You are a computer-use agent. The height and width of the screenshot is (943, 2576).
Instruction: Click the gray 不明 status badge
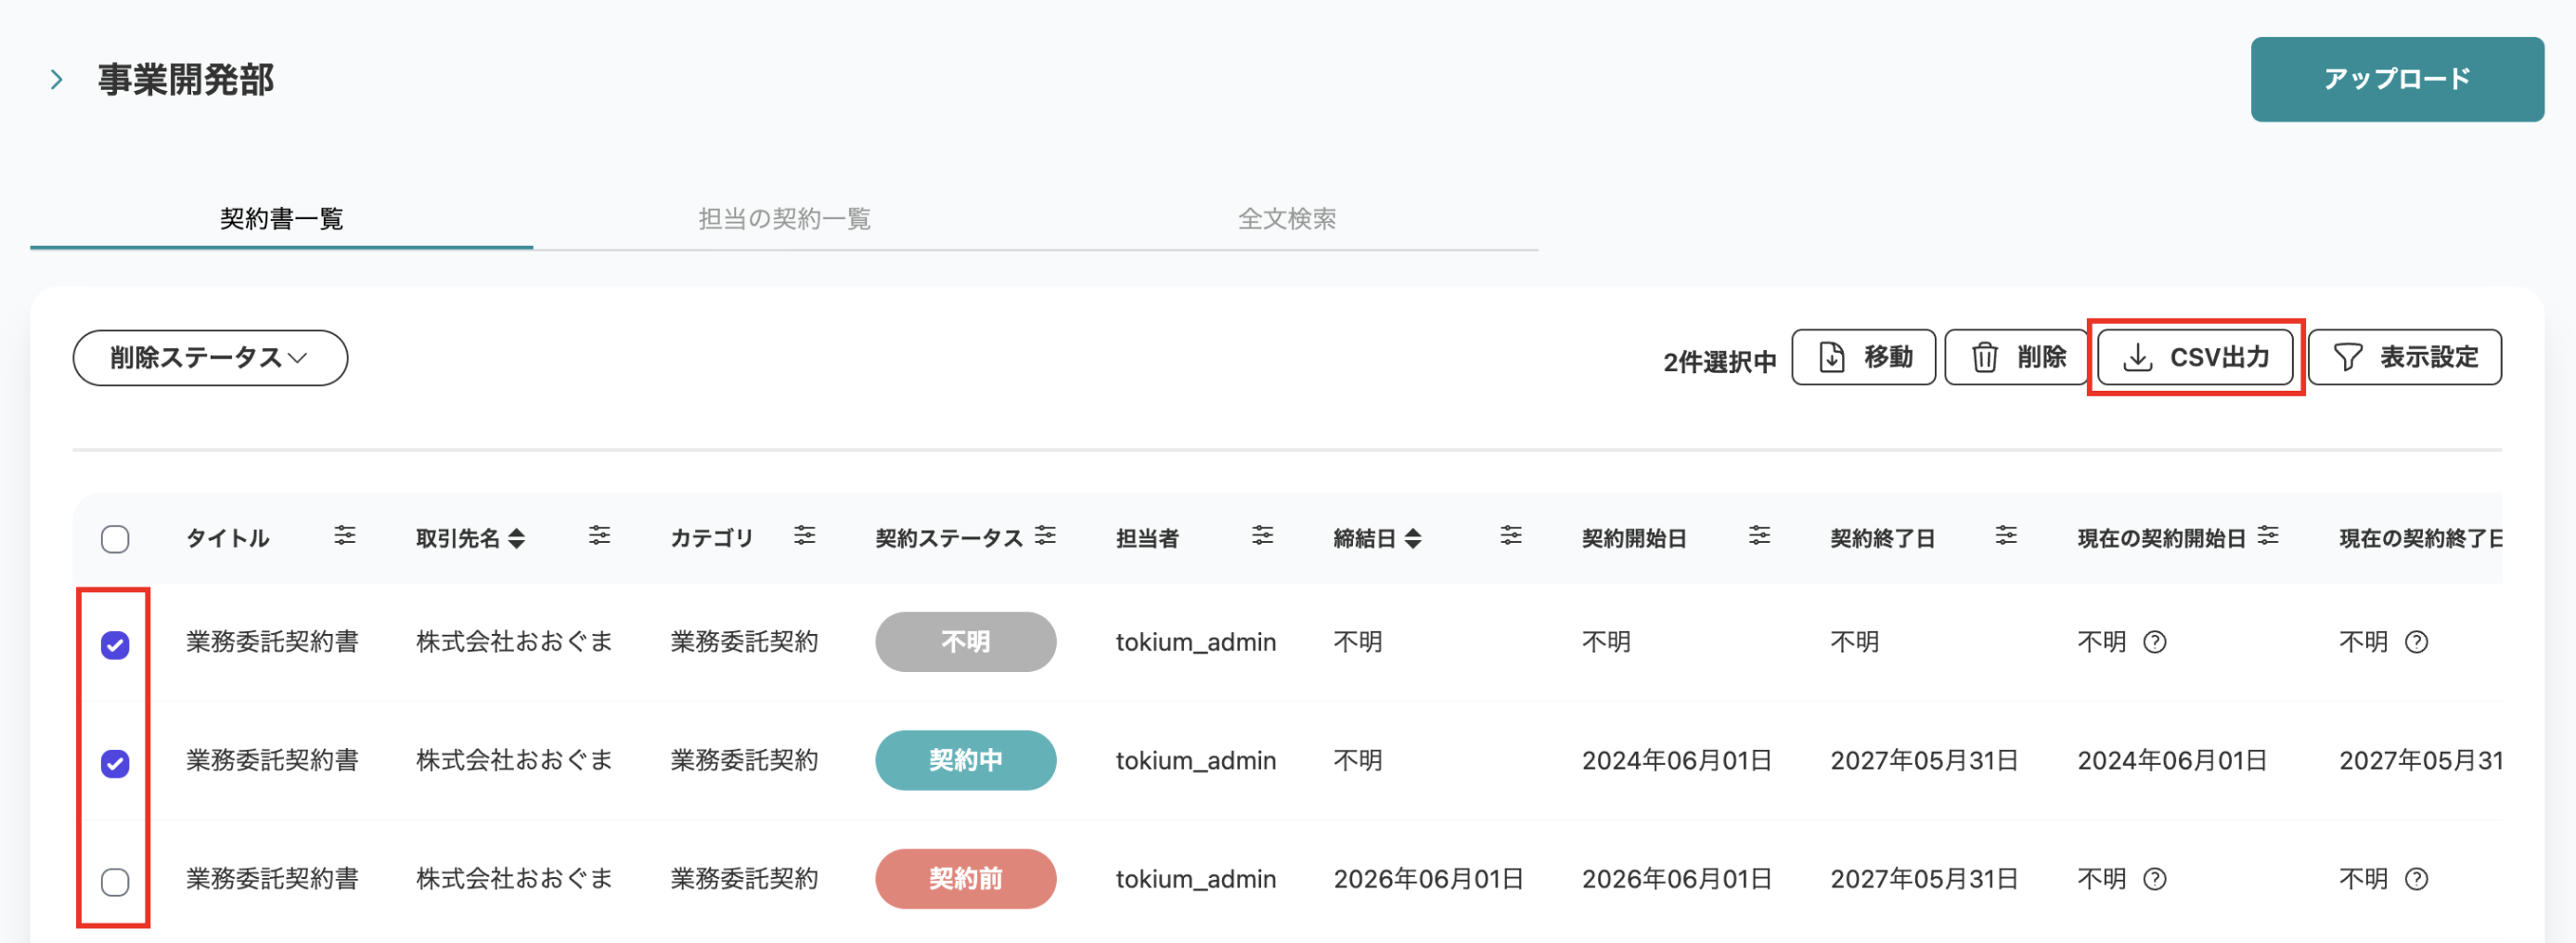pyautogui.click(x=965, y=642)
